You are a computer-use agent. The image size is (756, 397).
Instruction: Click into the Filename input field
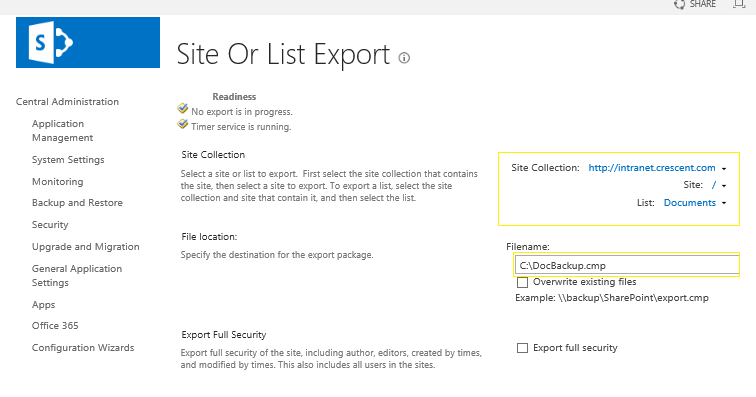[x=626, y=265]
